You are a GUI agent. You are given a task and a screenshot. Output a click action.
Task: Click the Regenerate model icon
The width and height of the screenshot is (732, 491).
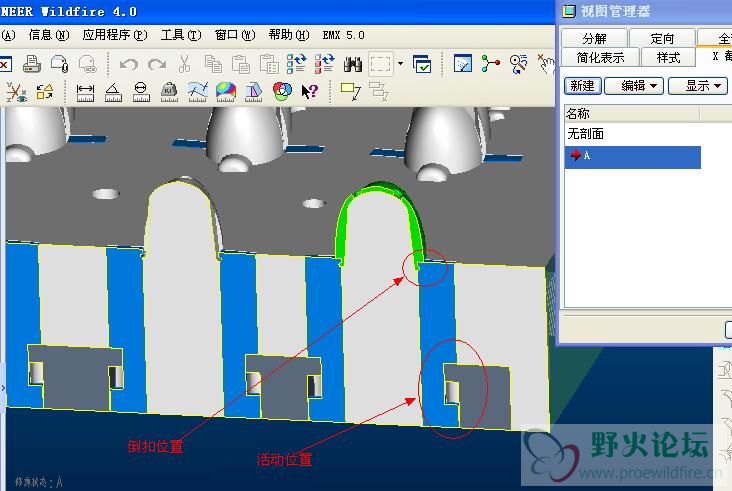coord(296,63)
